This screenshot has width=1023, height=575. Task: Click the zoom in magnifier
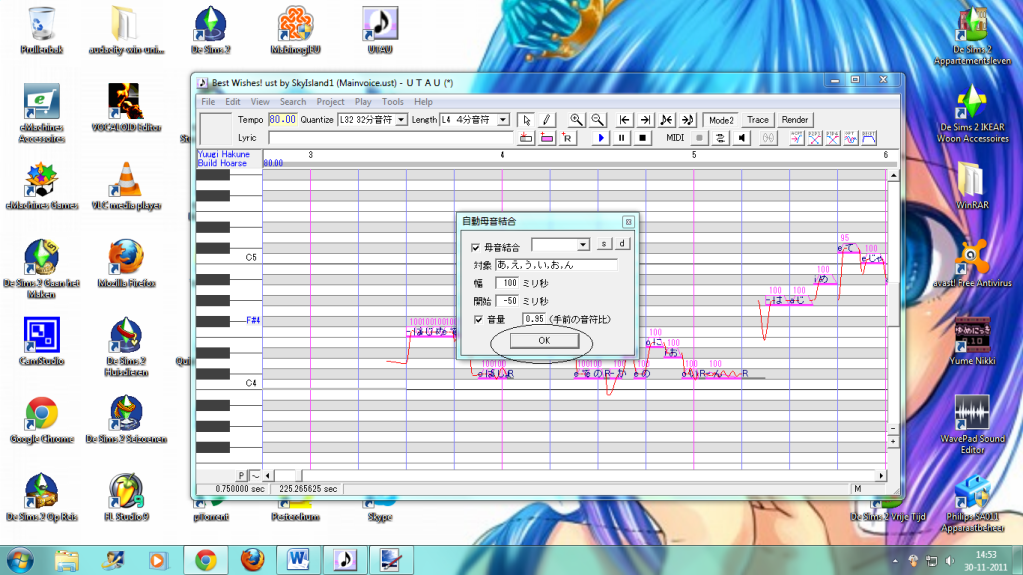(x=577, y=119)
